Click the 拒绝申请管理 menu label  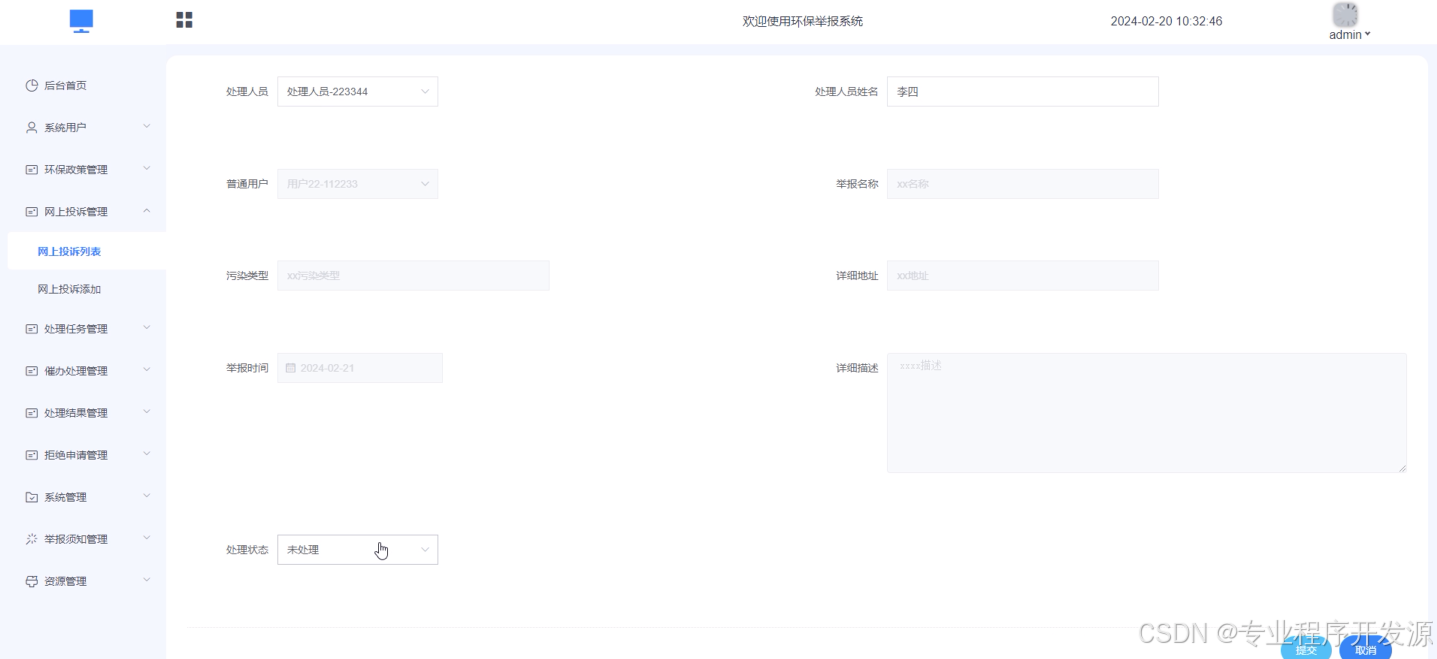(x=76, y=455)
